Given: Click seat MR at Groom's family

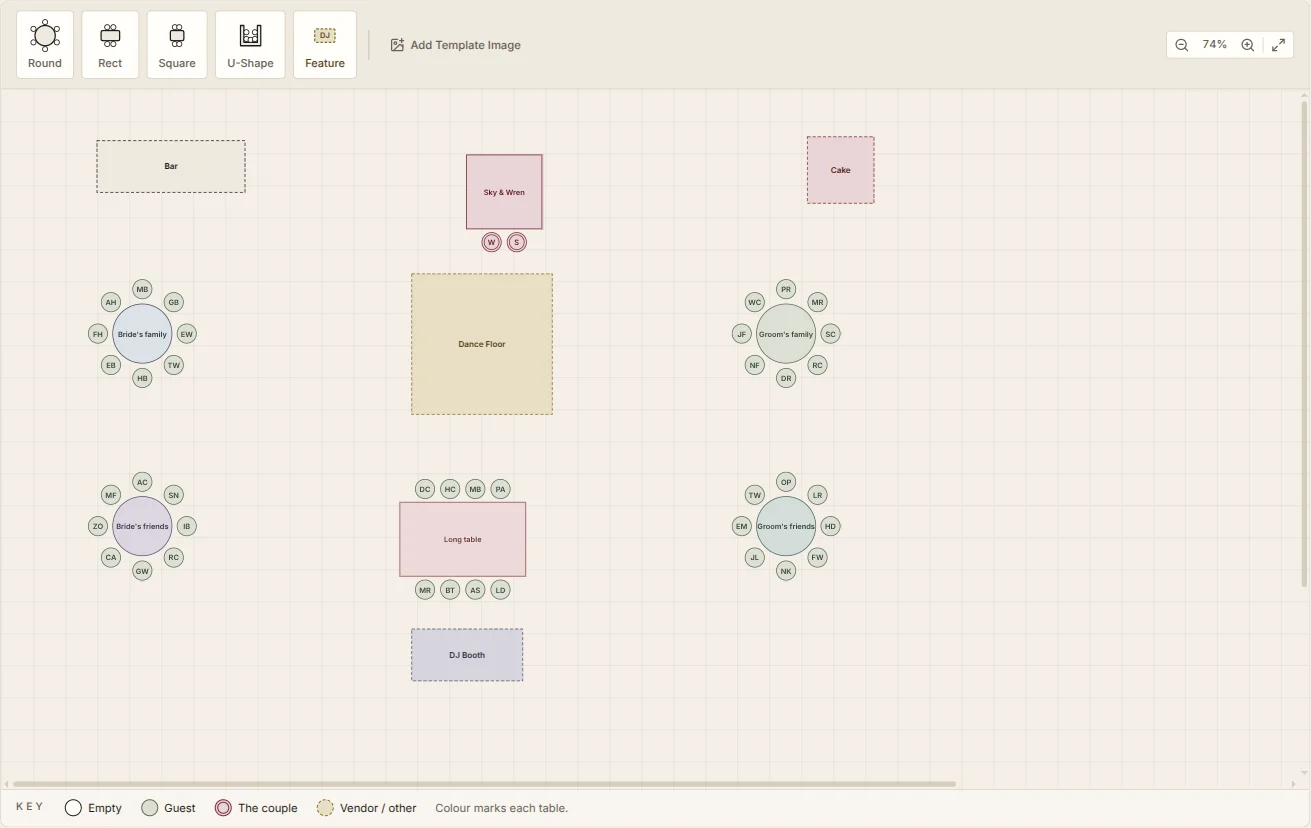Looking at the screenshot, I should (818, 302).
